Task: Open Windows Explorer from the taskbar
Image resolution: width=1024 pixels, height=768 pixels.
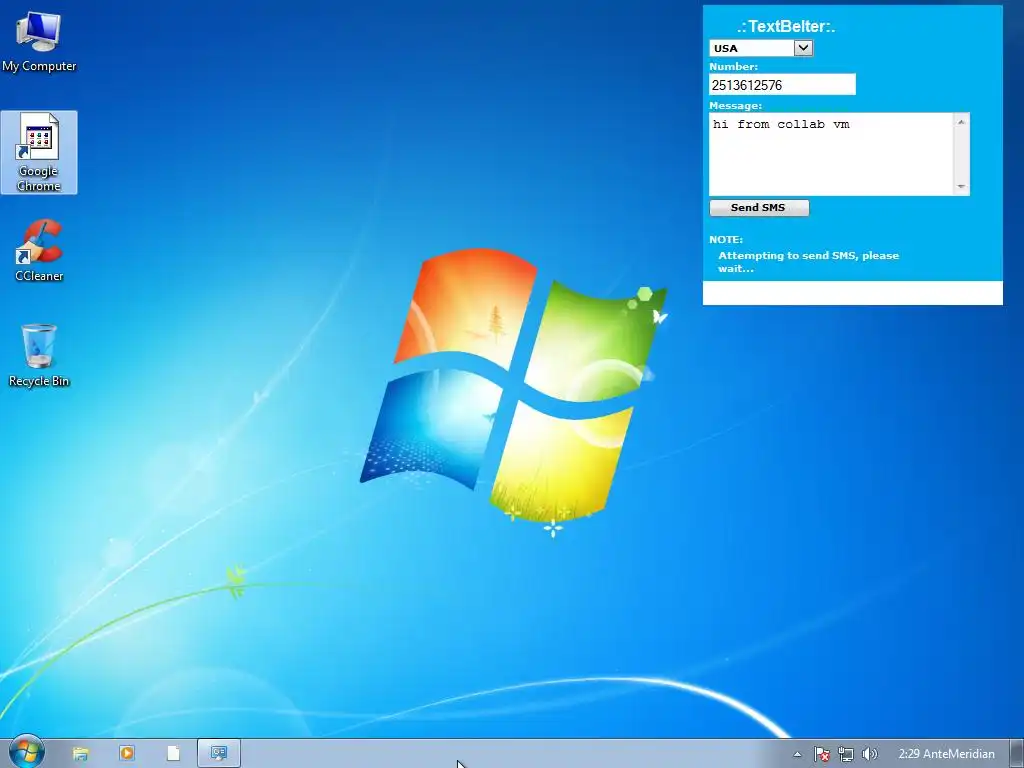Action: pos(80,754)
